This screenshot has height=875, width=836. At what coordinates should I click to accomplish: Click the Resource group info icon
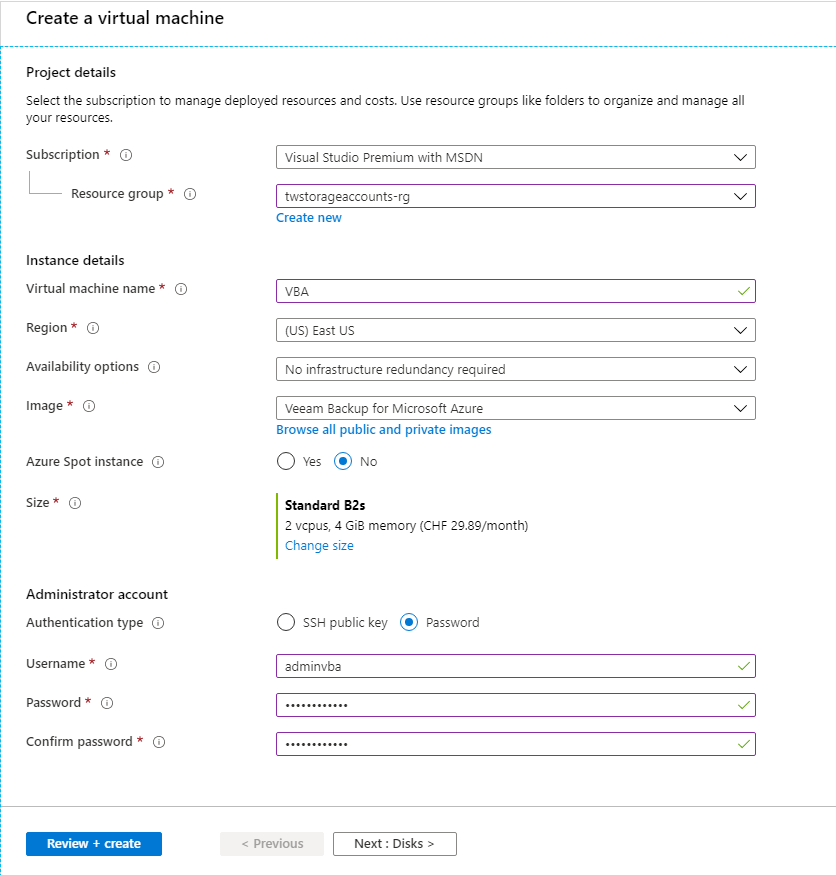190,194
